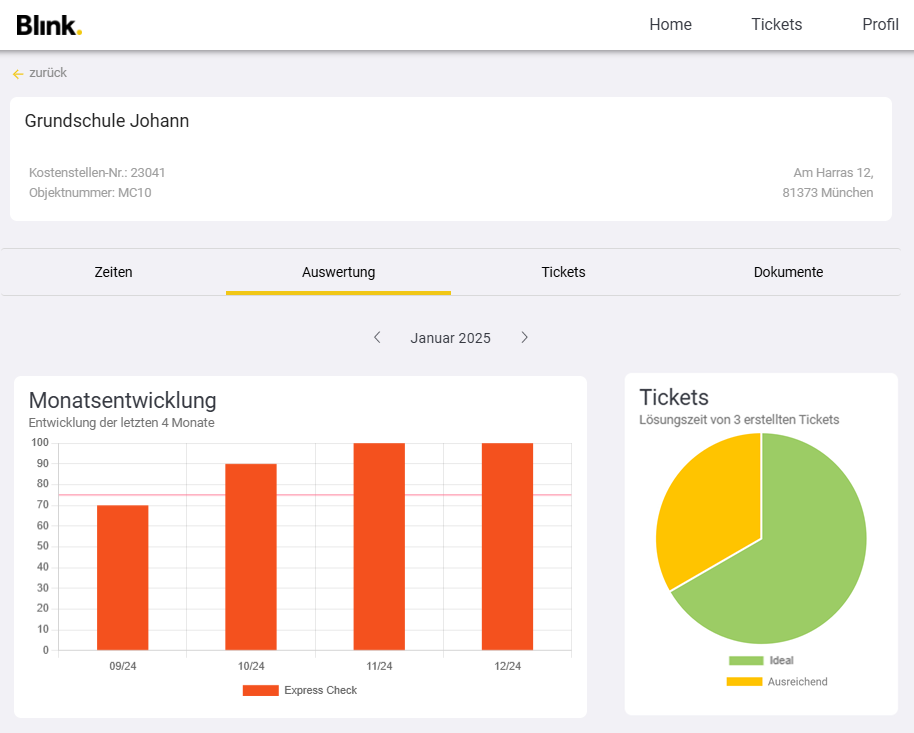Click the 09/24 bar in the chart
Screen dimensions: 914x733
(123, 578)
